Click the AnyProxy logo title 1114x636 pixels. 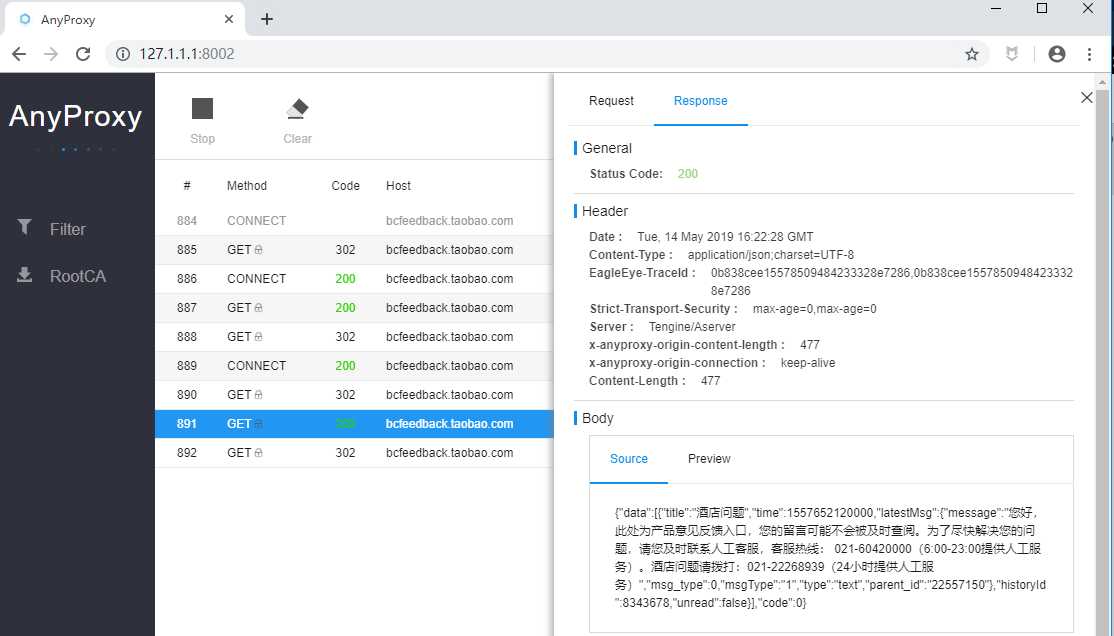pyautogui.click(x=75, y=116)
